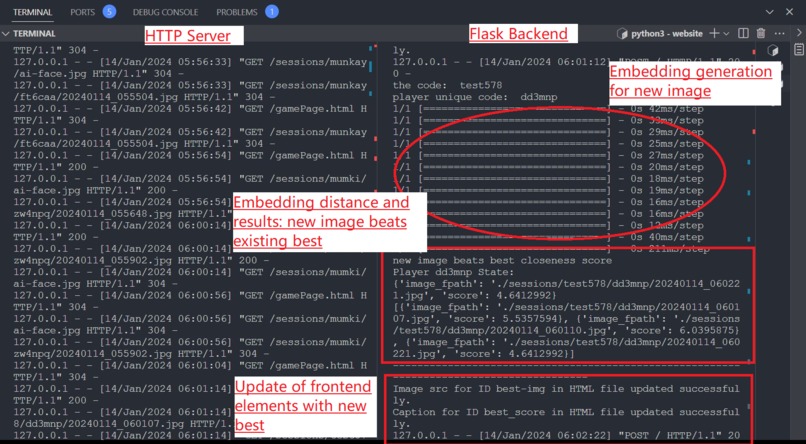Click the panel's downward chevron button

click(770, 12)
